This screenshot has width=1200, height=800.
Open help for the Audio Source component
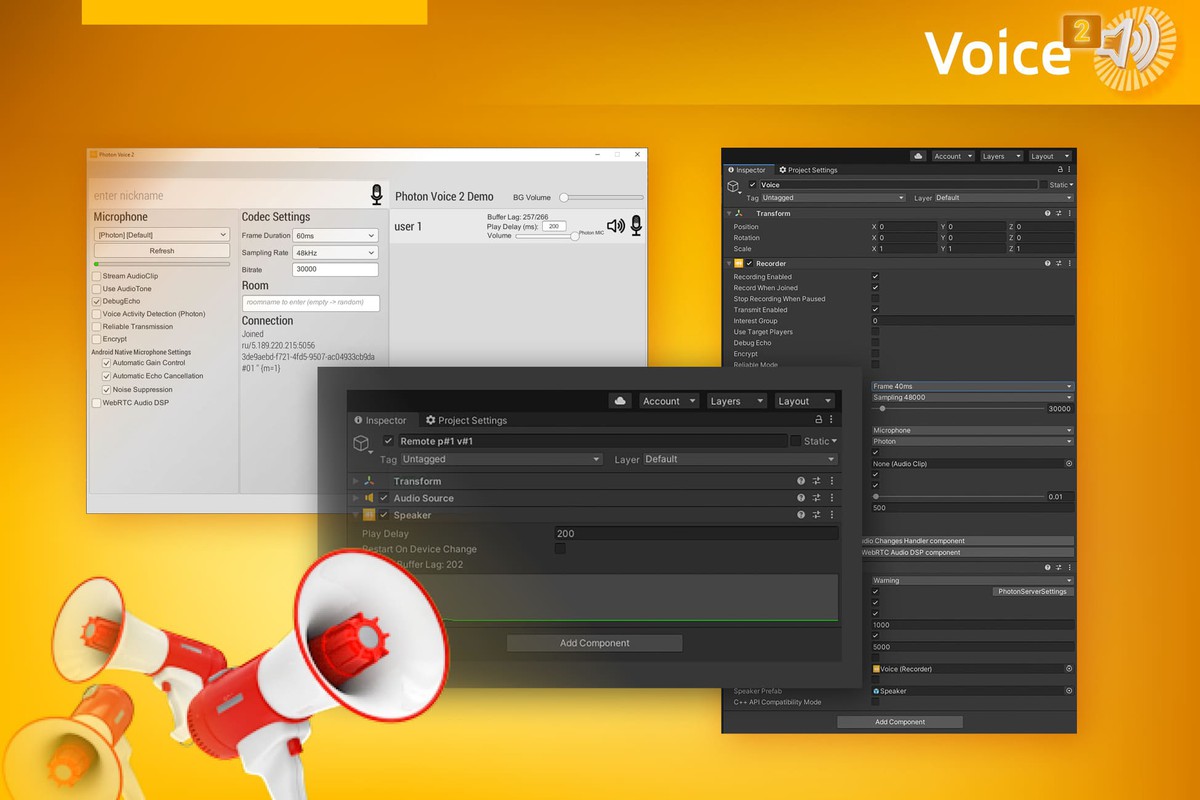pyautogui.click(x=801, y=498)
